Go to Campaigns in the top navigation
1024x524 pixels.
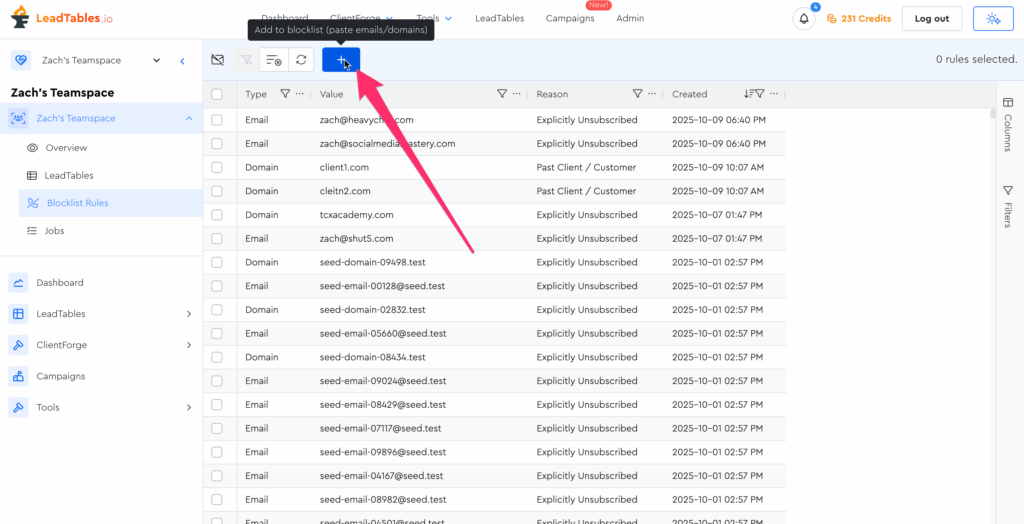[x=570, y=18]
